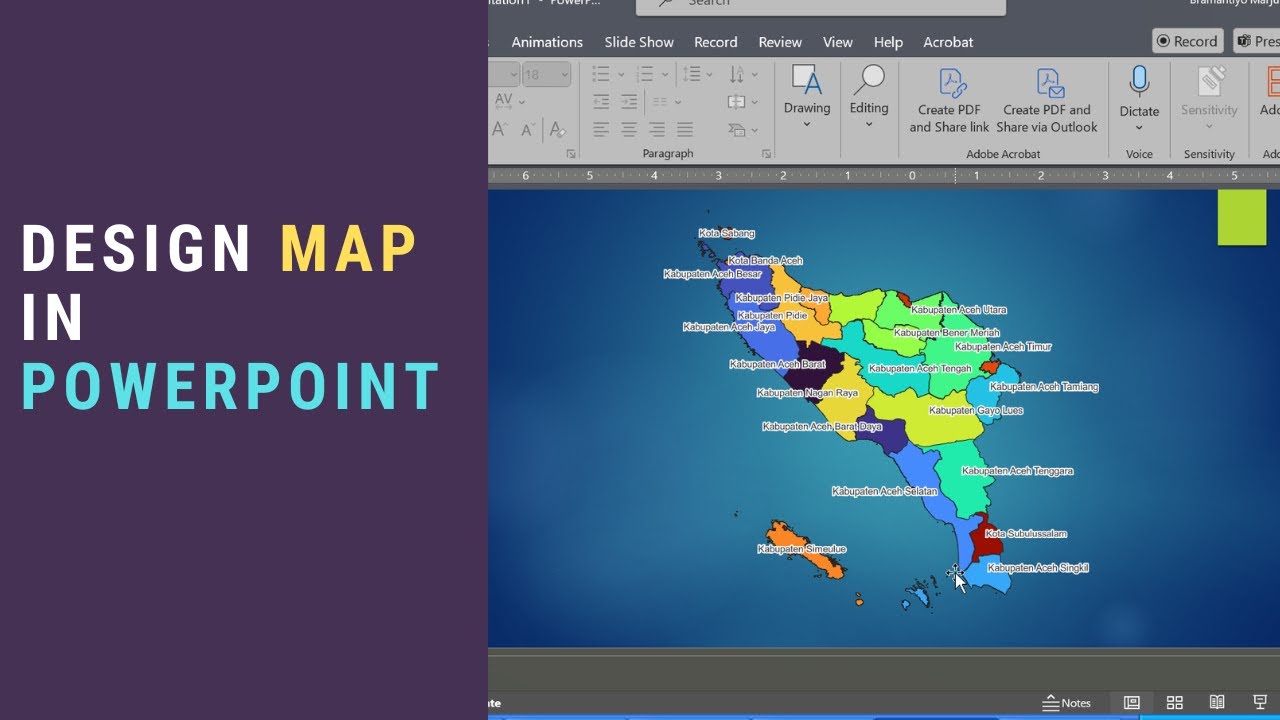
Task: Apply bulleted list formatting
Action: pyautogui.click(x=601, y=74)
